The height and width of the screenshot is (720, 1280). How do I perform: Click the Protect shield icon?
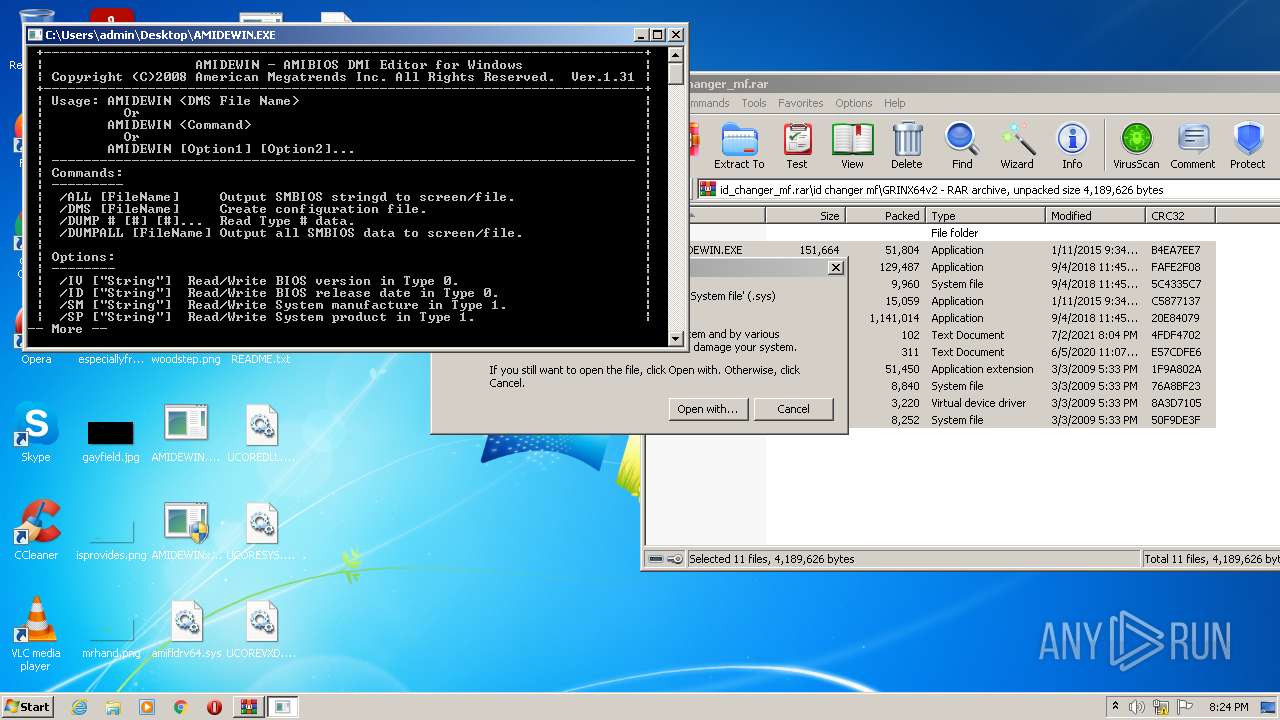(1248, 146)
